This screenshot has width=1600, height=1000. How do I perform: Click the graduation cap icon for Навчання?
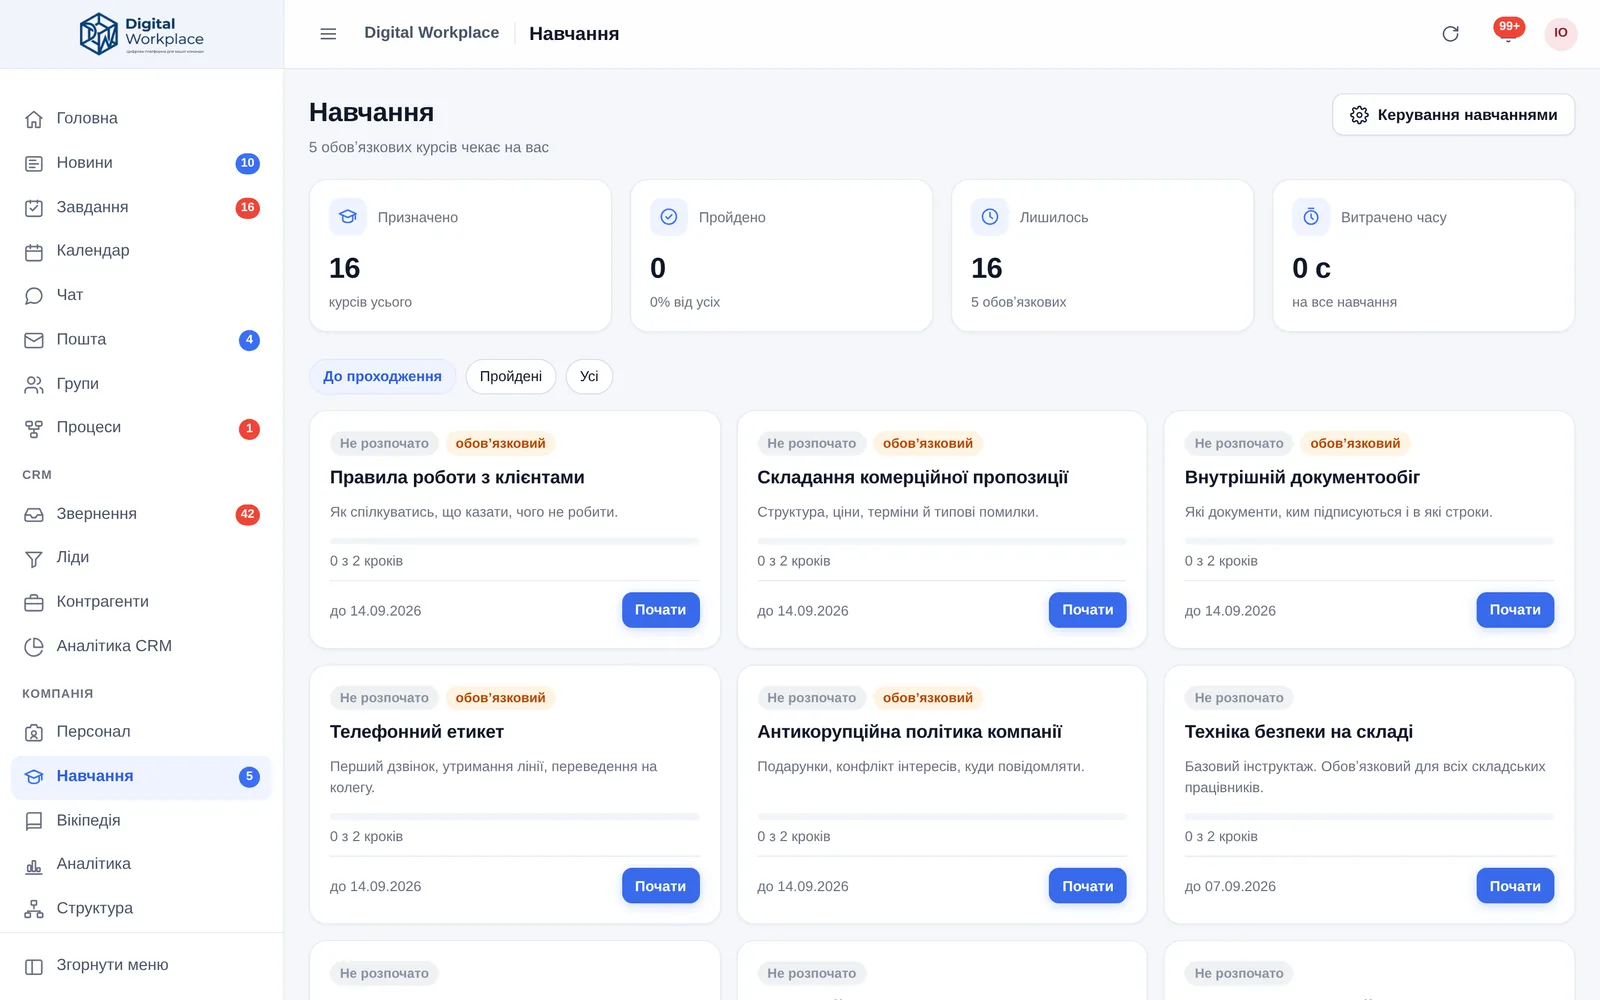coord(34,777)
